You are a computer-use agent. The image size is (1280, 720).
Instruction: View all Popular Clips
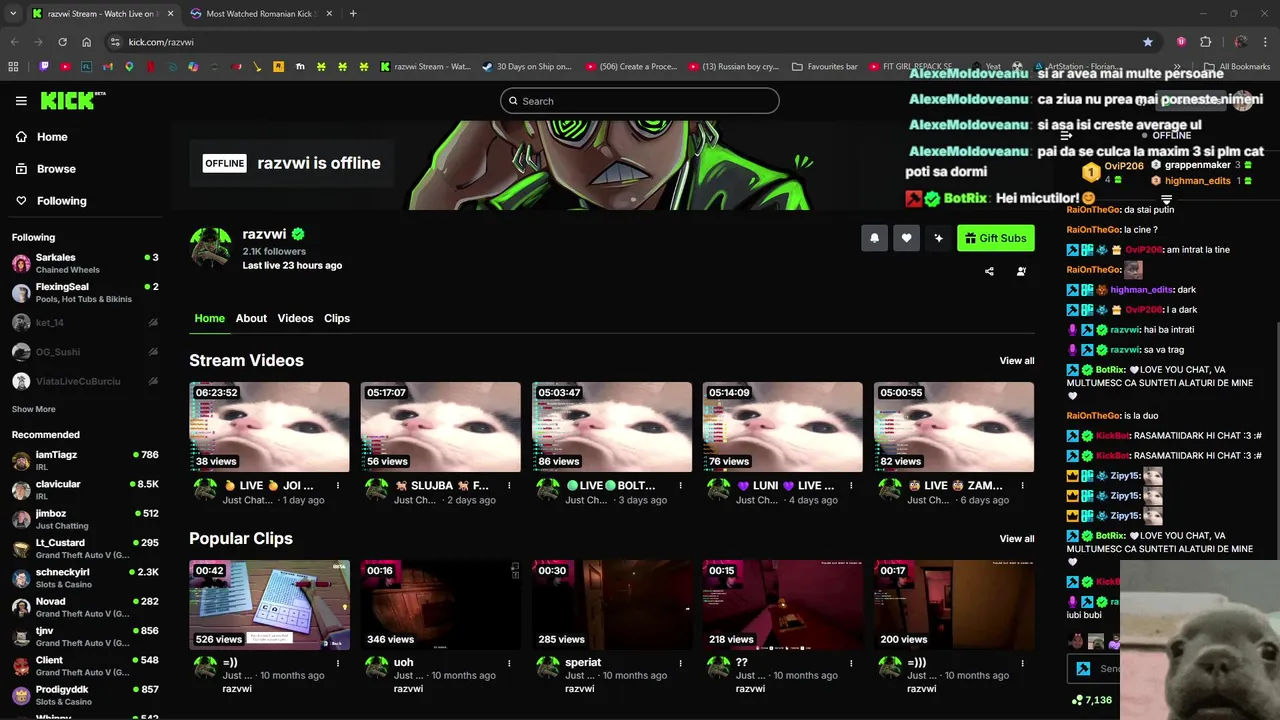click(1017, 539)
